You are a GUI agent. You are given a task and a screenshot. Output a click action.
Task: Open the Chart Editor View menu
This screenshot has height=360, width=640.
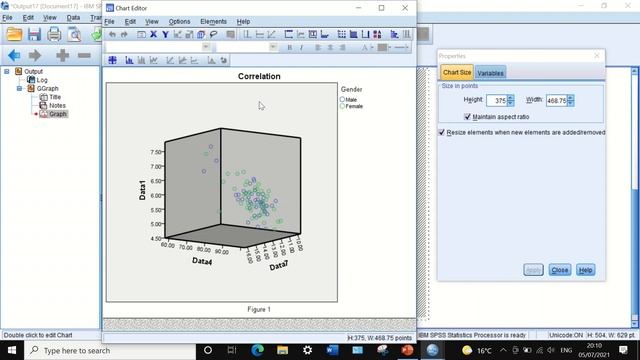[152, 22]
